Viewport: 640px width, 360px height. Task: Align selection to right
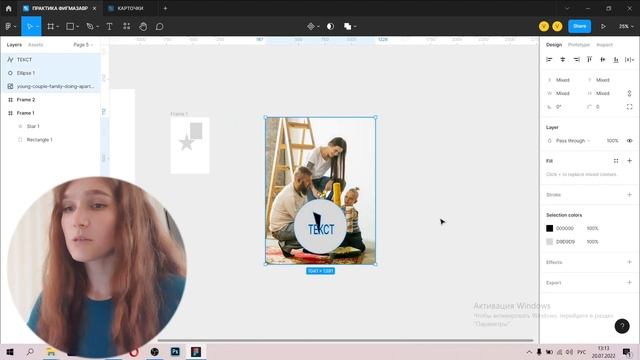pos(576,60)
